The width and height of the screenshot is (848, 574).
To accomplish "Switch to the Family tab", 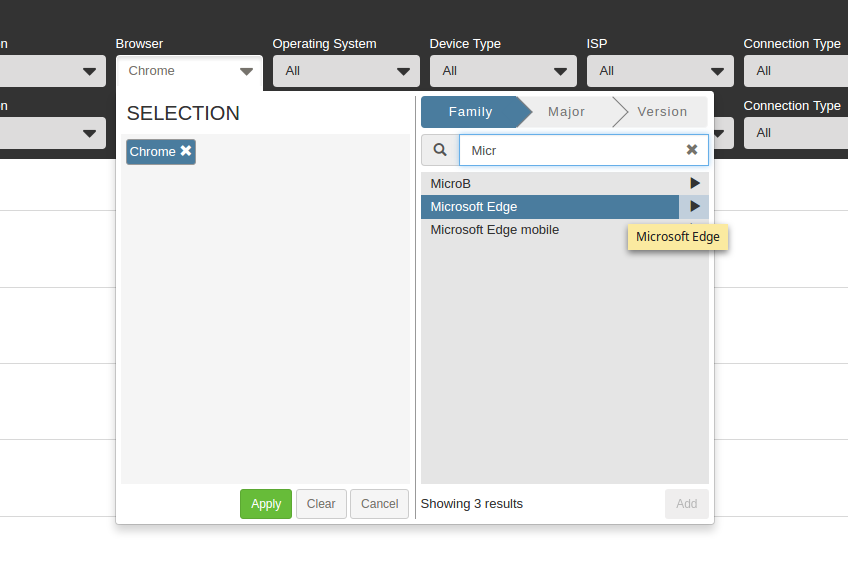I will [470, 111].
